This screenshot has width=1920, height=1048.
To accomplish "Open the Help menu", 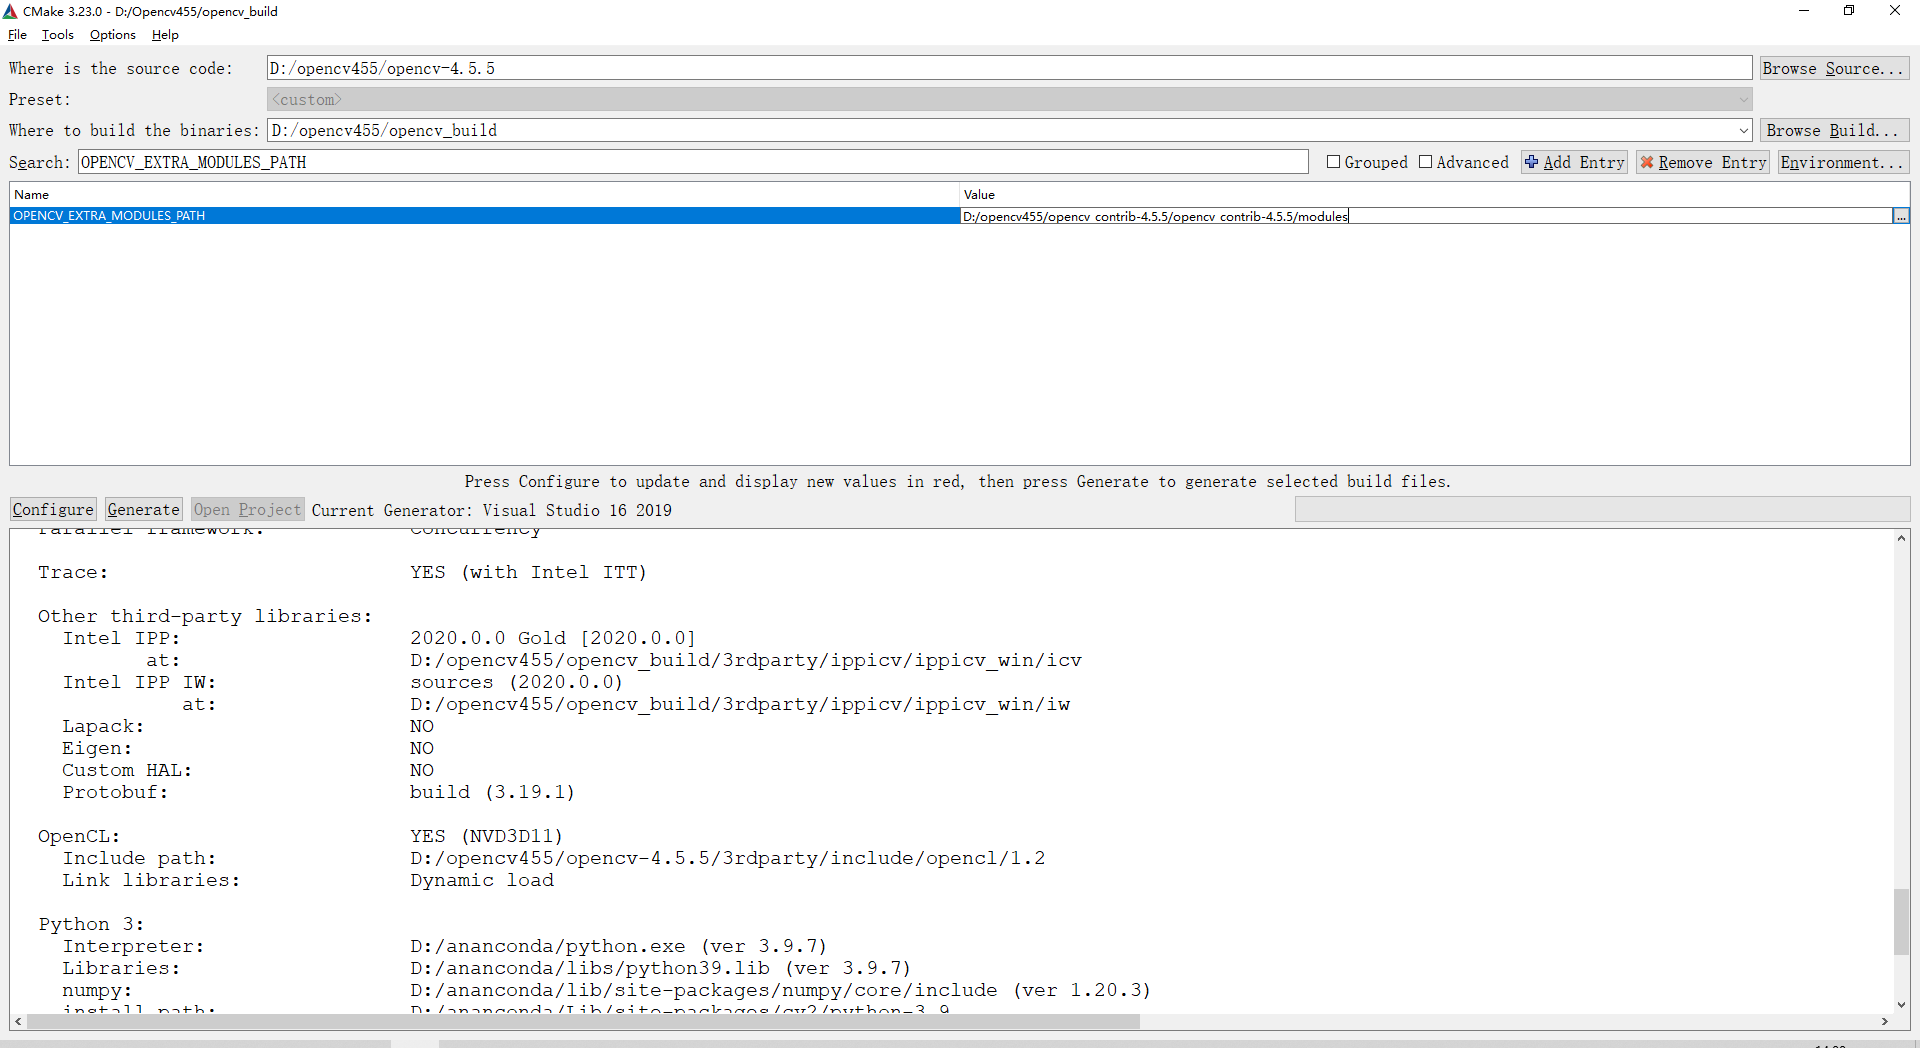I will tap(165, 35).
